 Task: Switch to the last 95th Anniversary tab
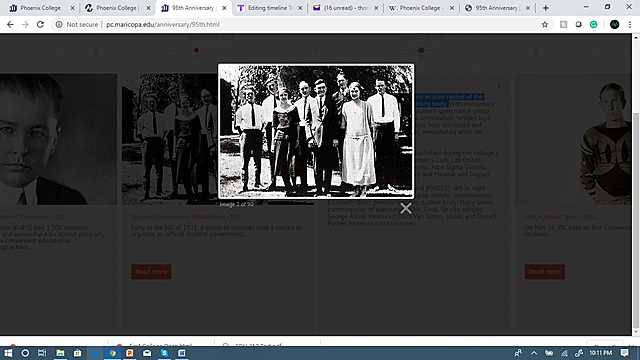pos(498,8)
